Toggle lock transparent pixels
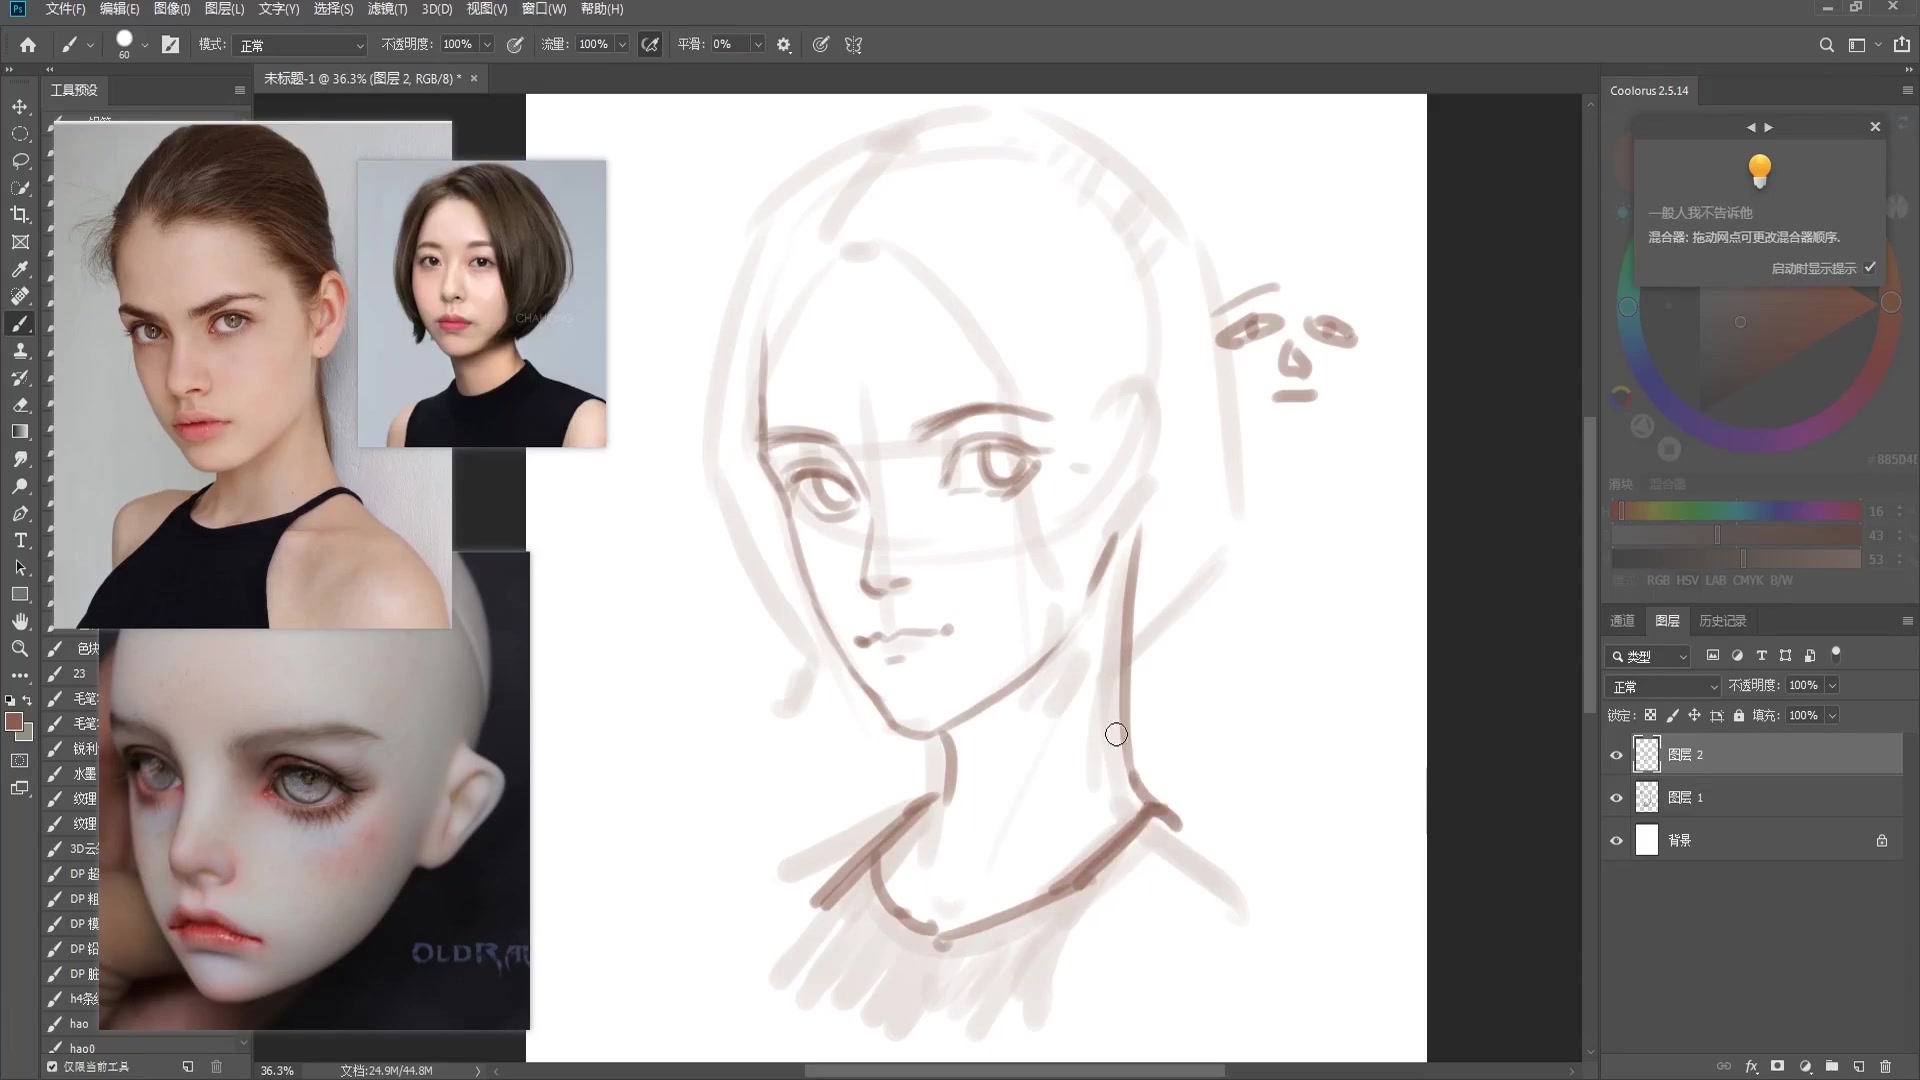 pyautogui.click(x=1650, y=715)
